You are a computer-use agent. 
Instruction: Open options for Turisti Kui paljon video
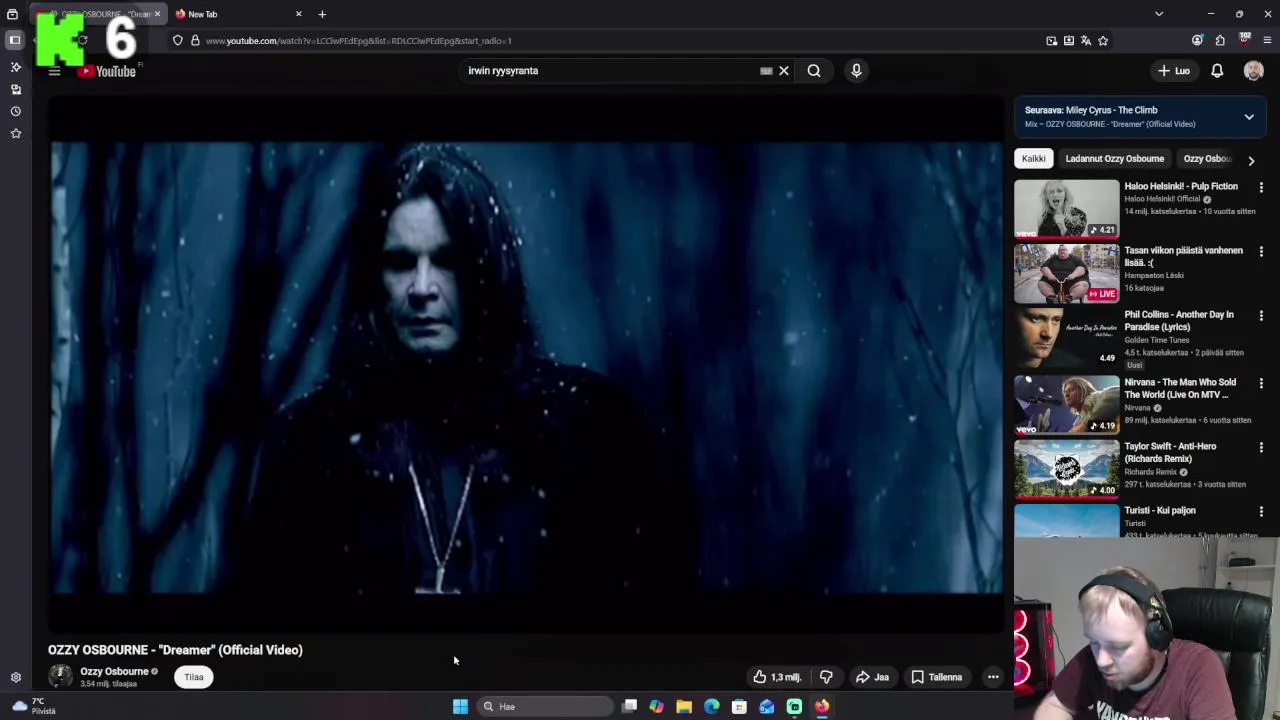click(1261, 511)
